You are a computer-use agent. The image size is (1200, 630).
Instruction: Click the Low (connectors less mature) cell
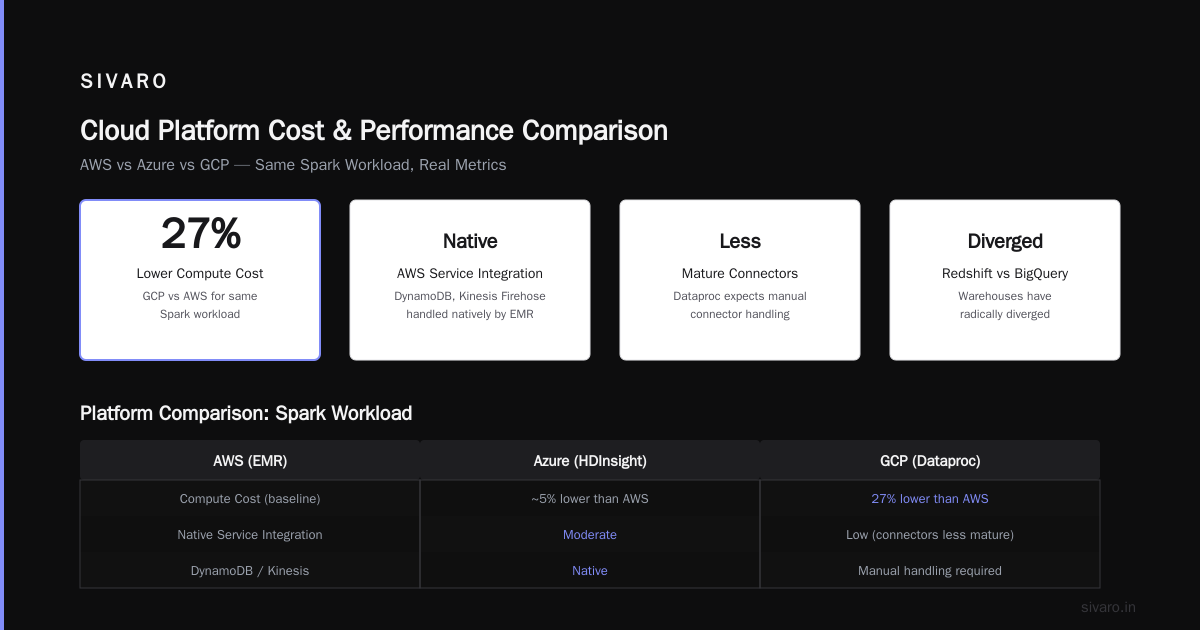[x=930, y=534]
